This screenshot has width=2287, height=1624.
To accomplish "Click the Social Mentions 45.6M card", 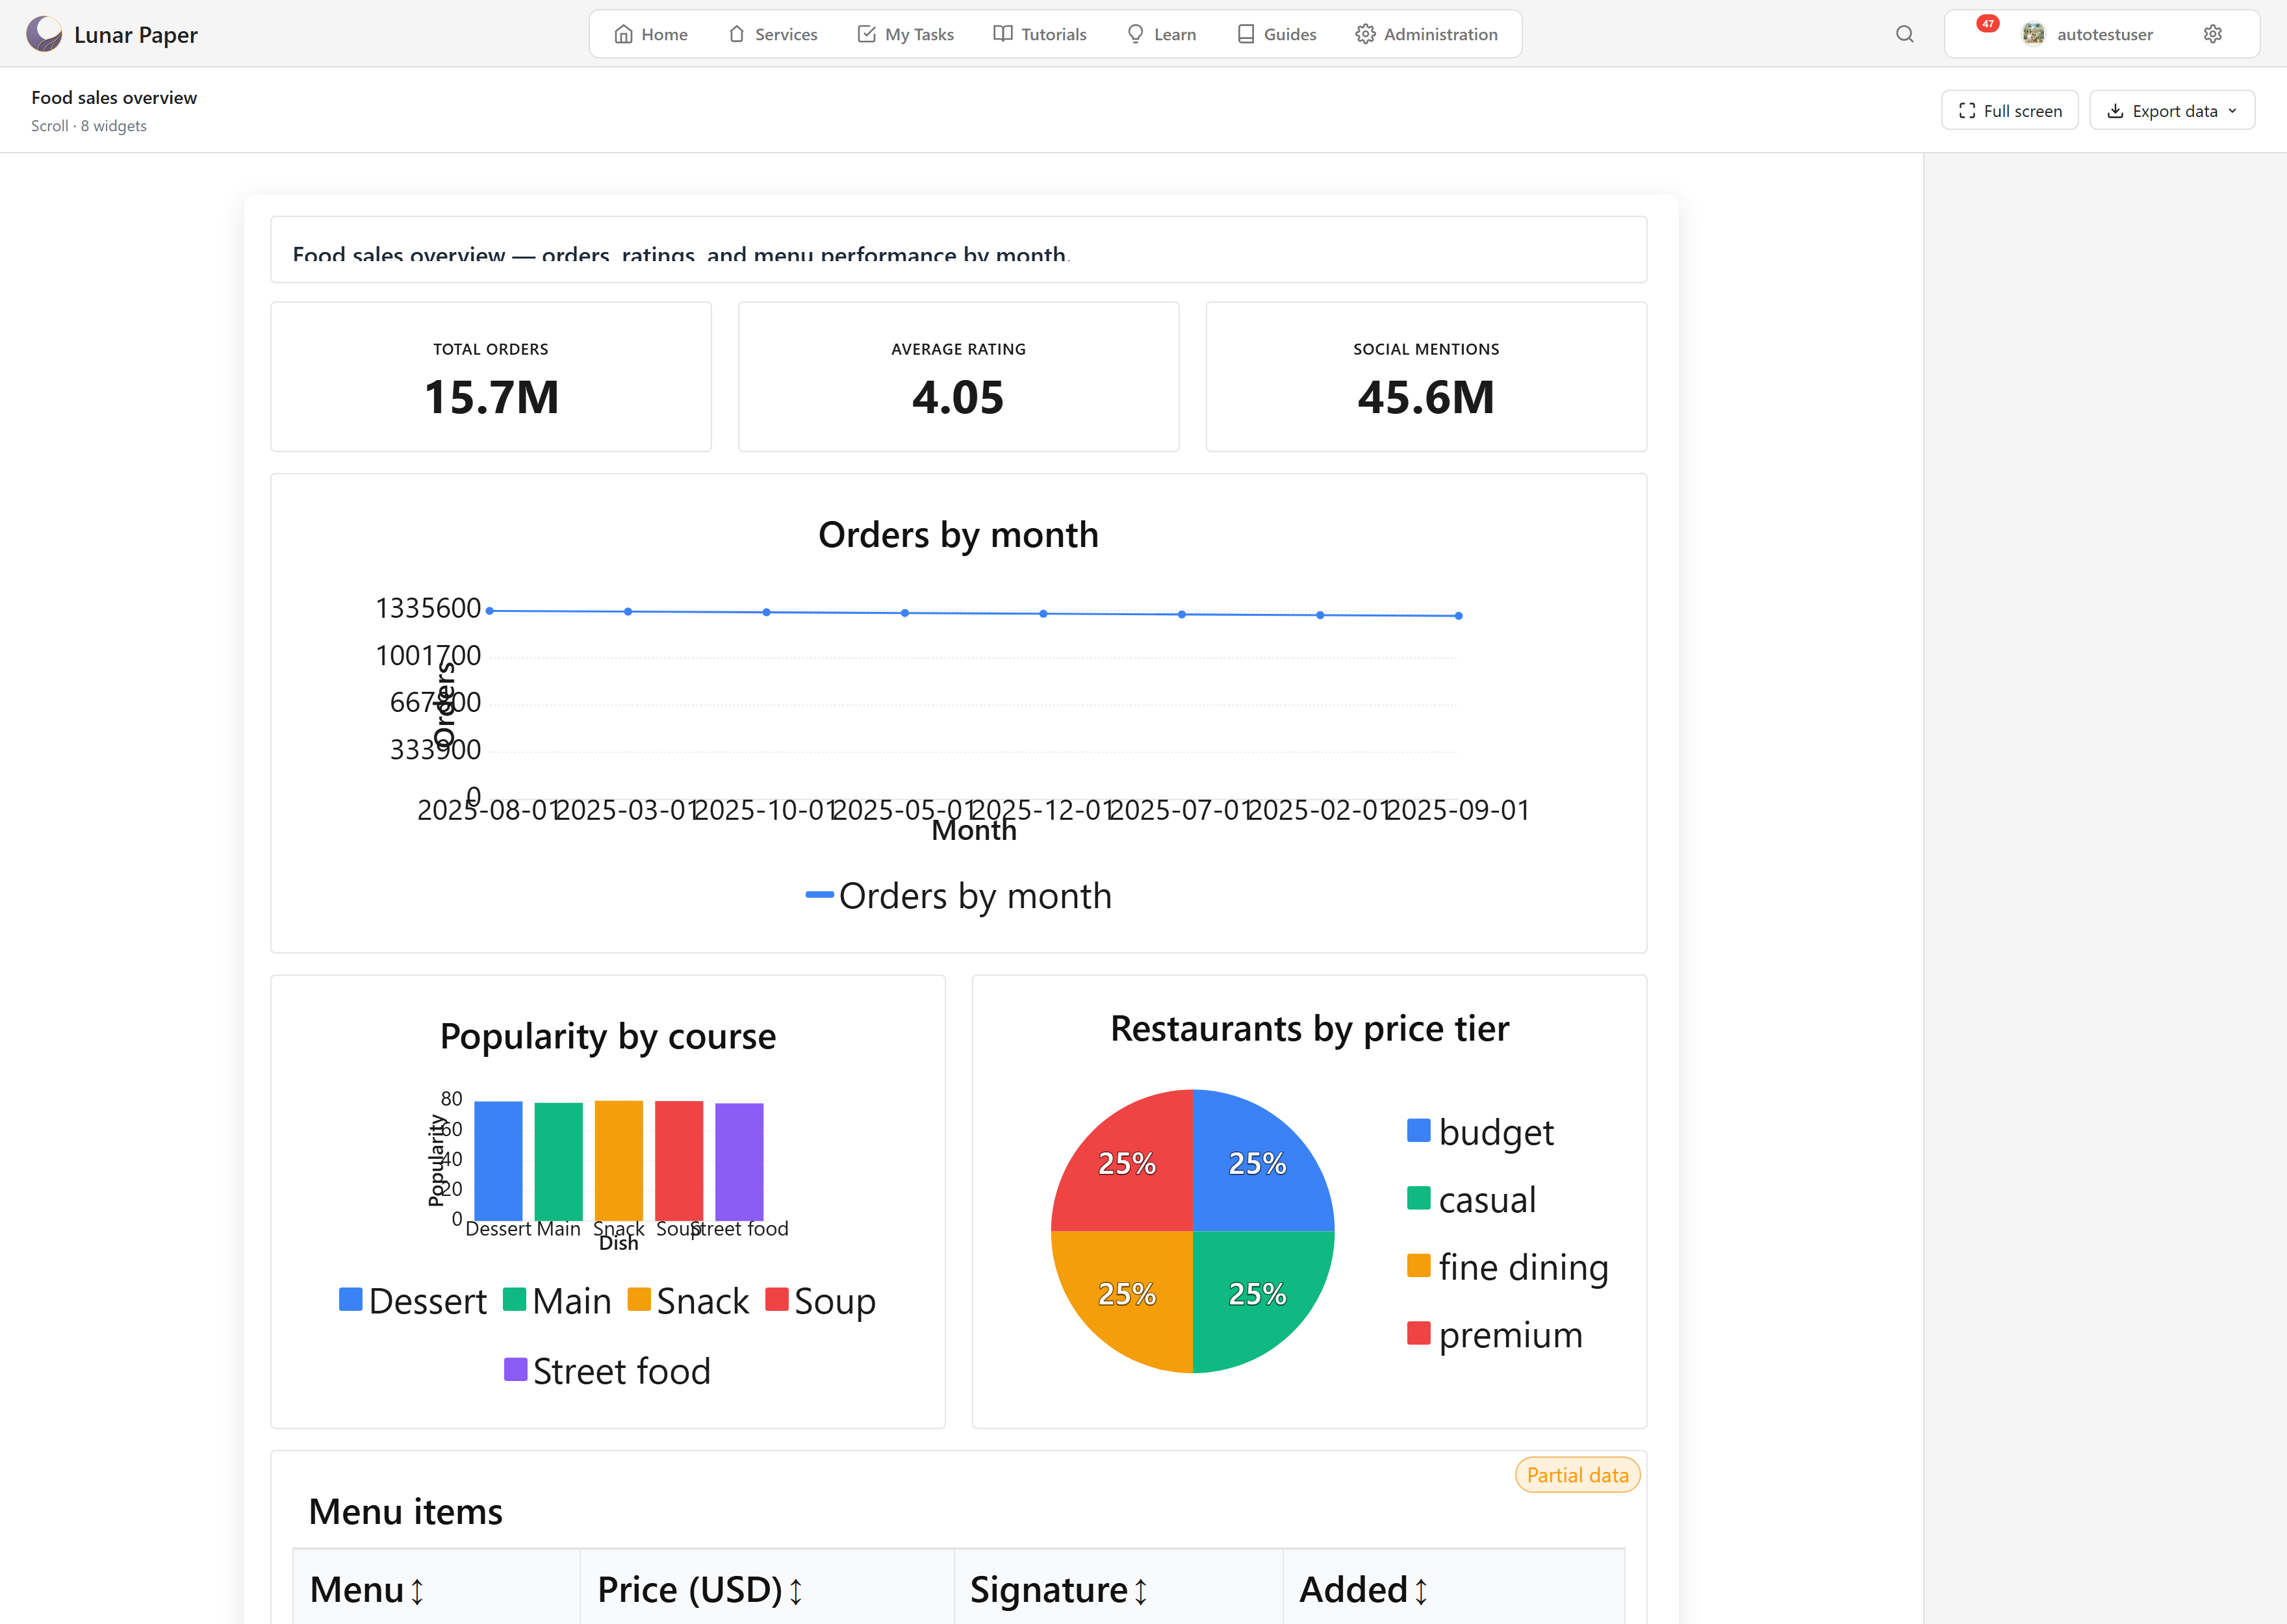I will tap(1426, 377).
